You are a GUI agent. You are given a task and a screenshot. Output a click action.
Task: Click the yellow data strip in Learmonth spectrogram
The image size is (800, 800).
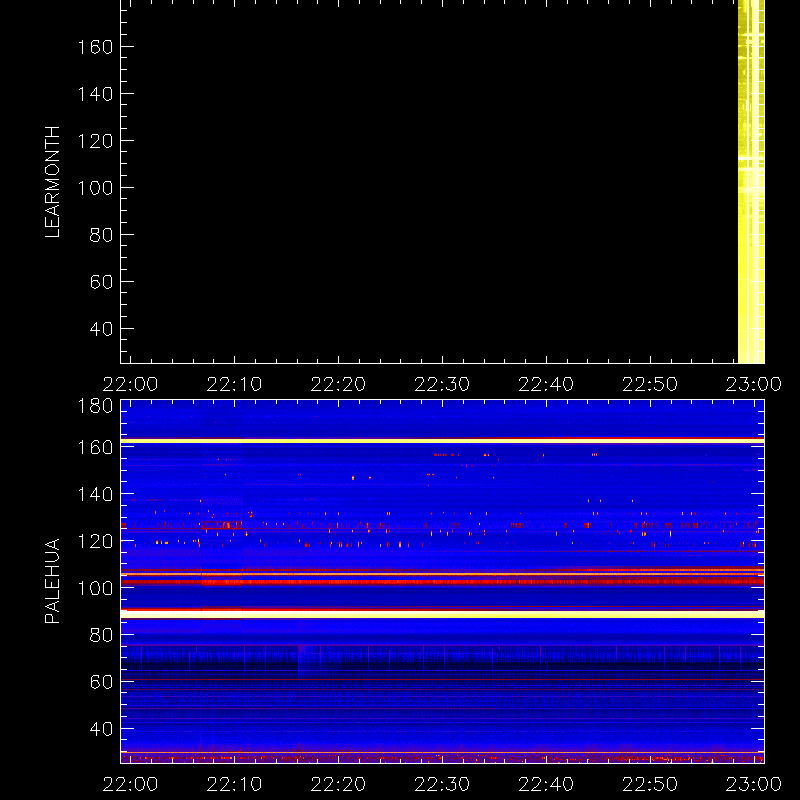click(x=751, y=181)
